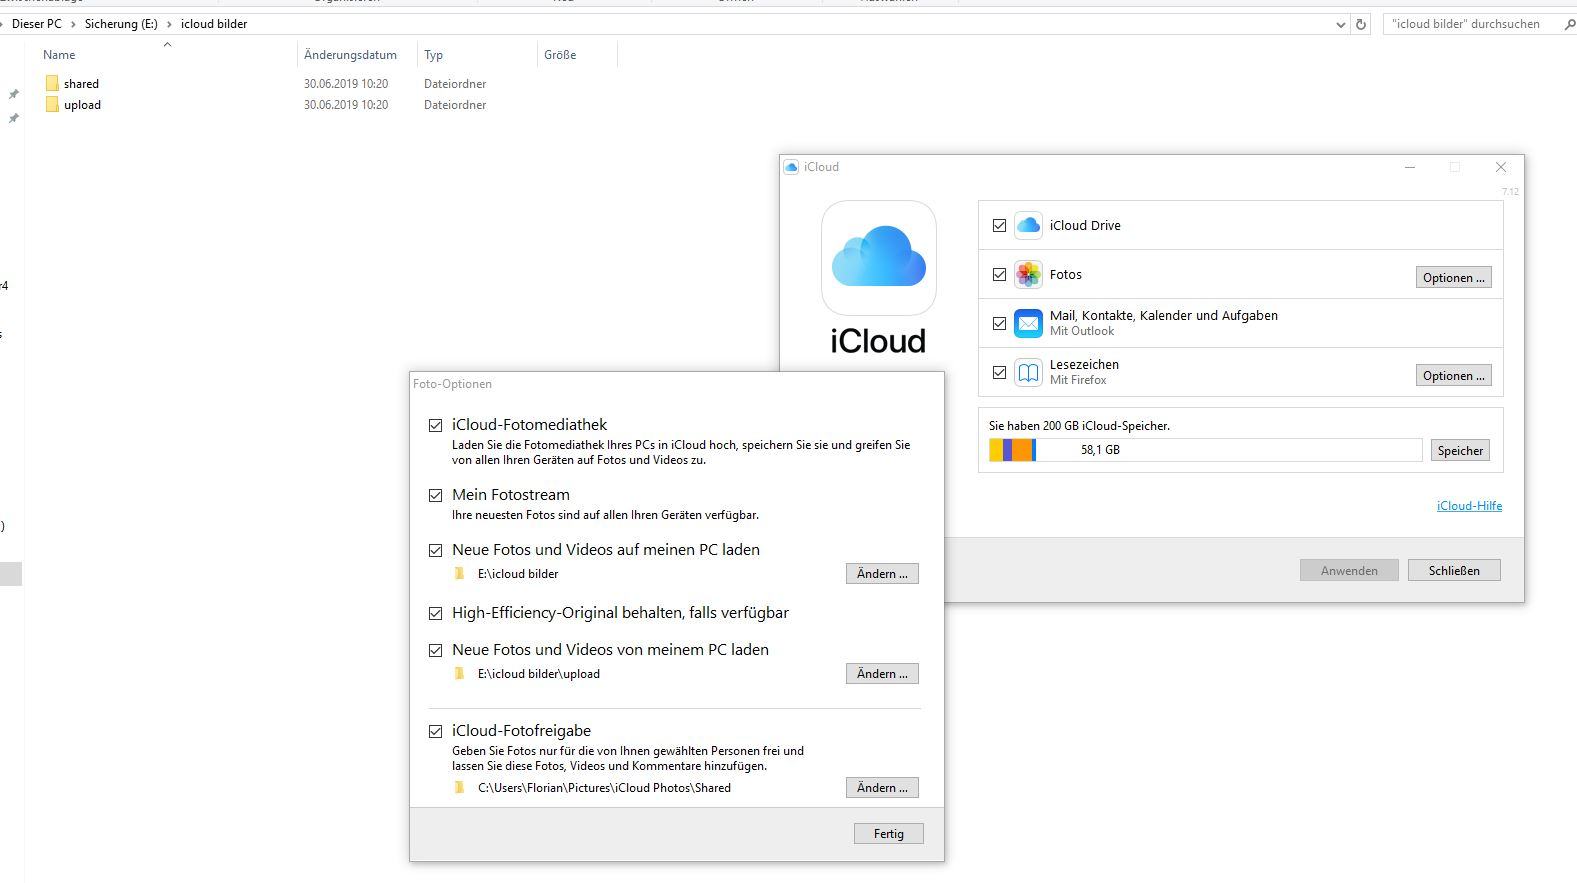Click folder icon next to iCloud Photos\Shared path
This screenshot has width=1577, height=883.
459,787
